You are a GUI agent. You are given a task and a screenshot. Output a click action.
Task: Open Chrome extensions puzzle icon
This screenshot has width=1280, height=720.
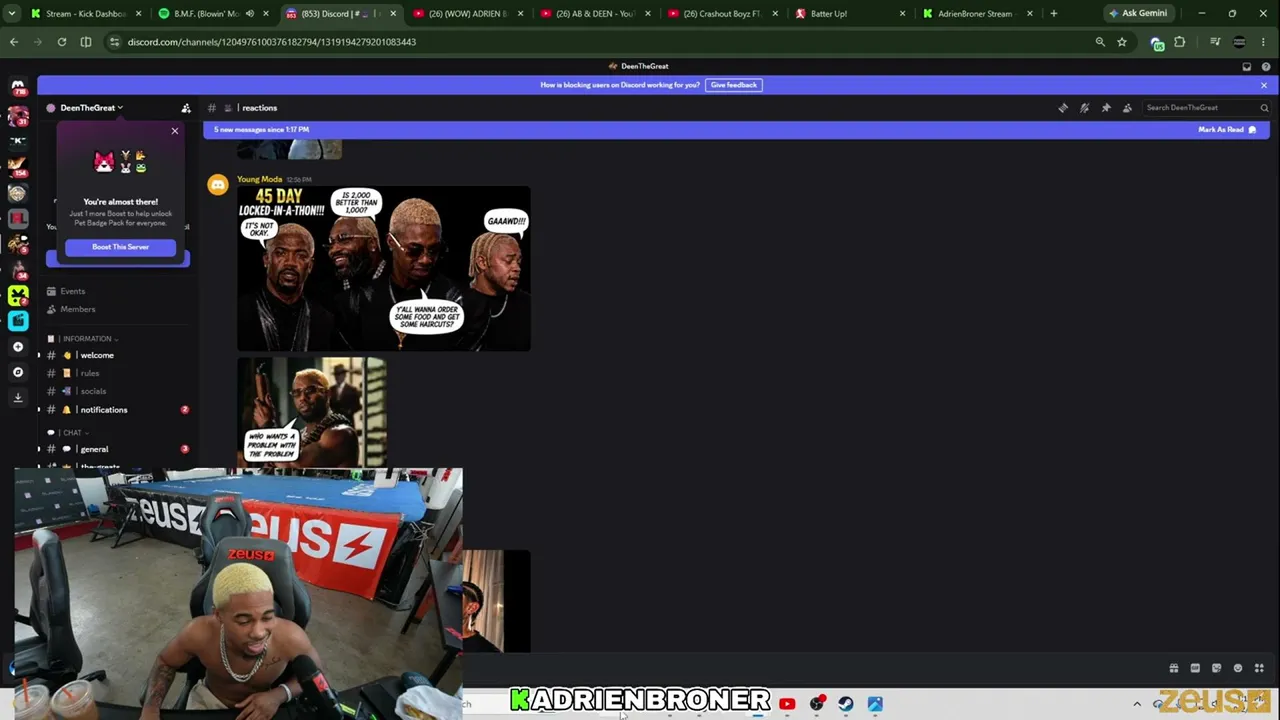[x=1180, y=42]
